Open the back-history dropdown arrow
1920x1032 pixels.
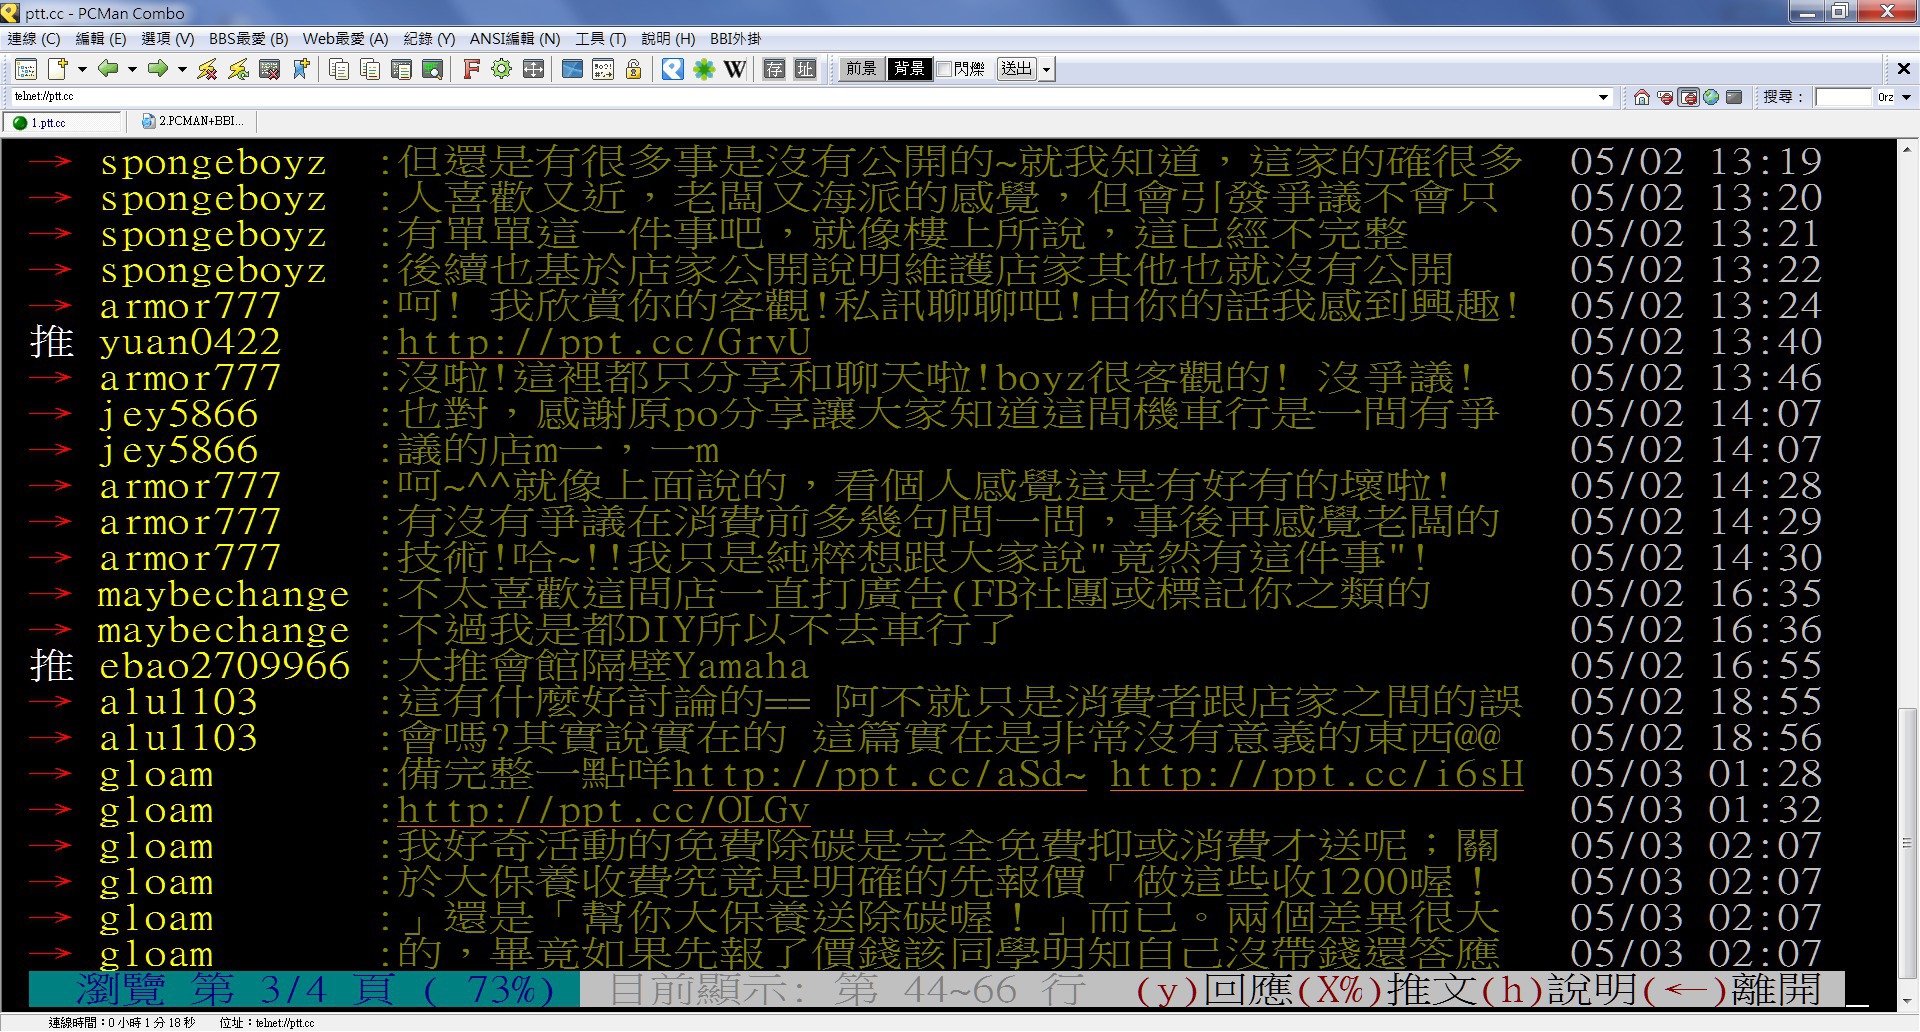tap(132, 69)
